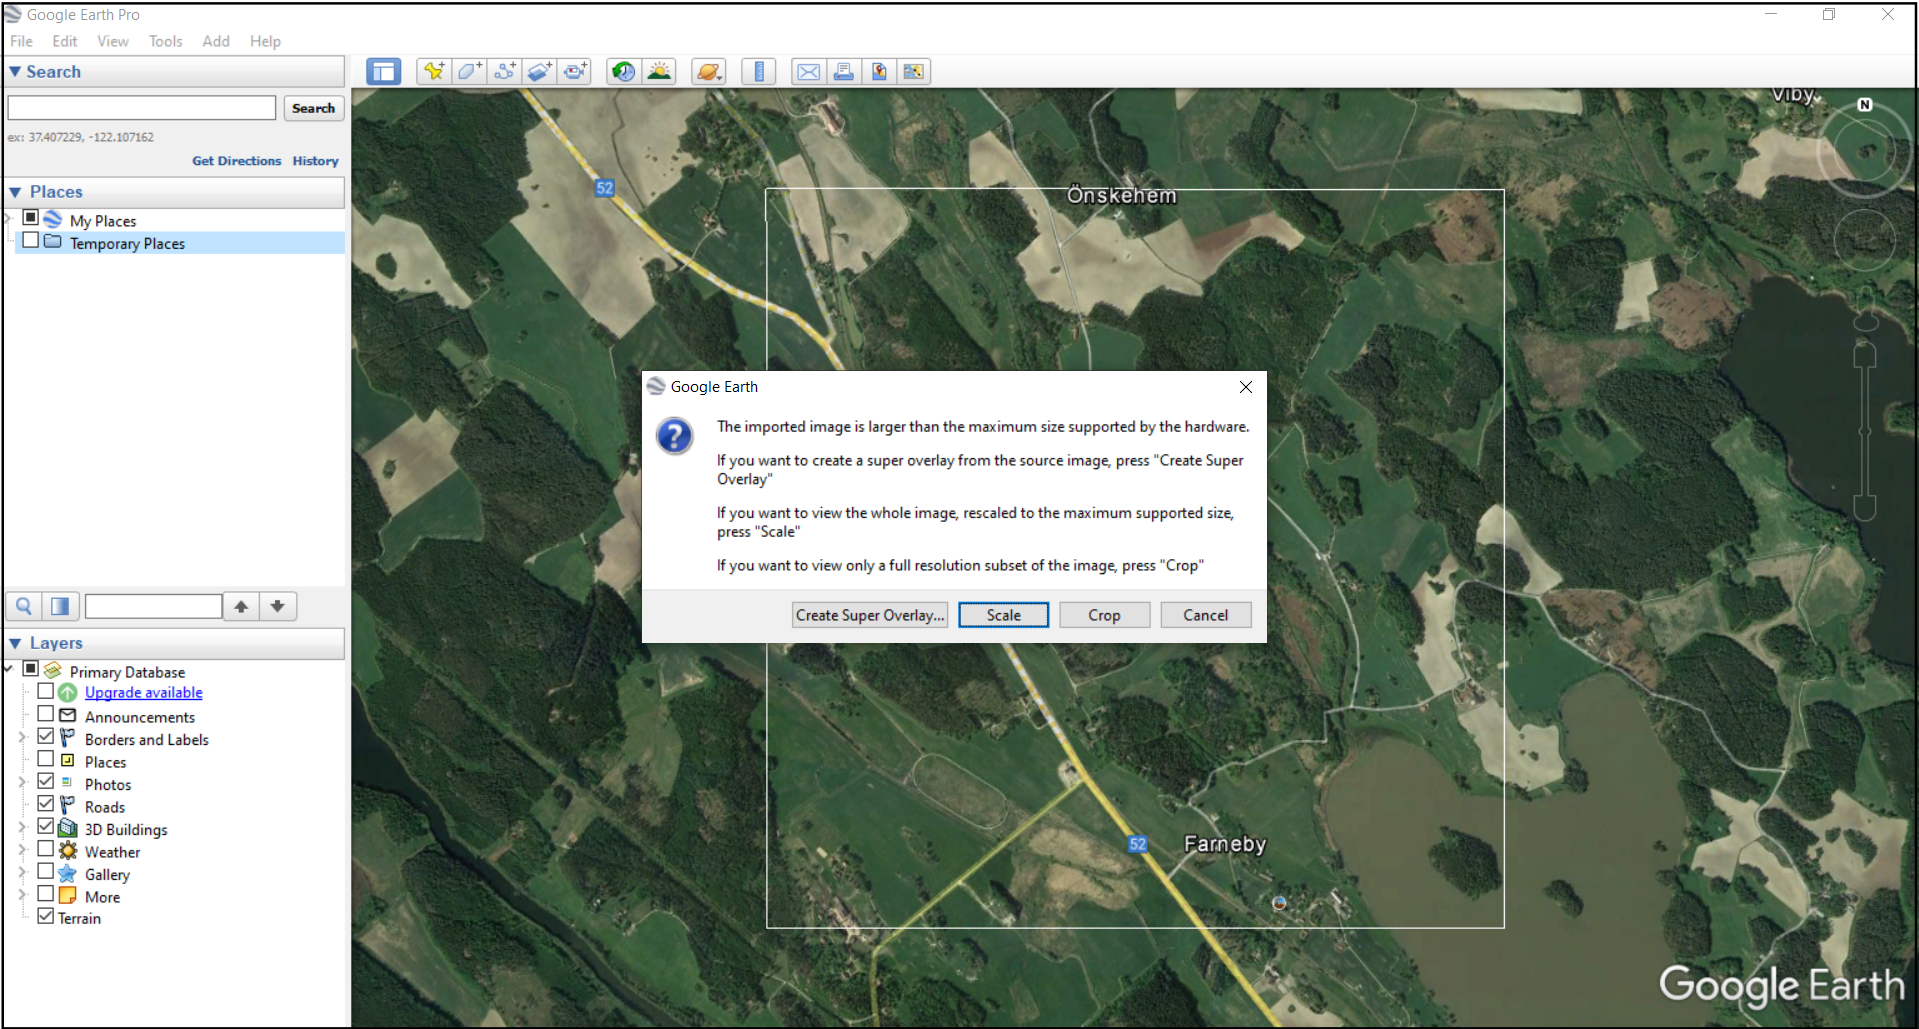Close the Google Earth dialog with X
The image size is (1919, 1029).
tap(1246, 387)
